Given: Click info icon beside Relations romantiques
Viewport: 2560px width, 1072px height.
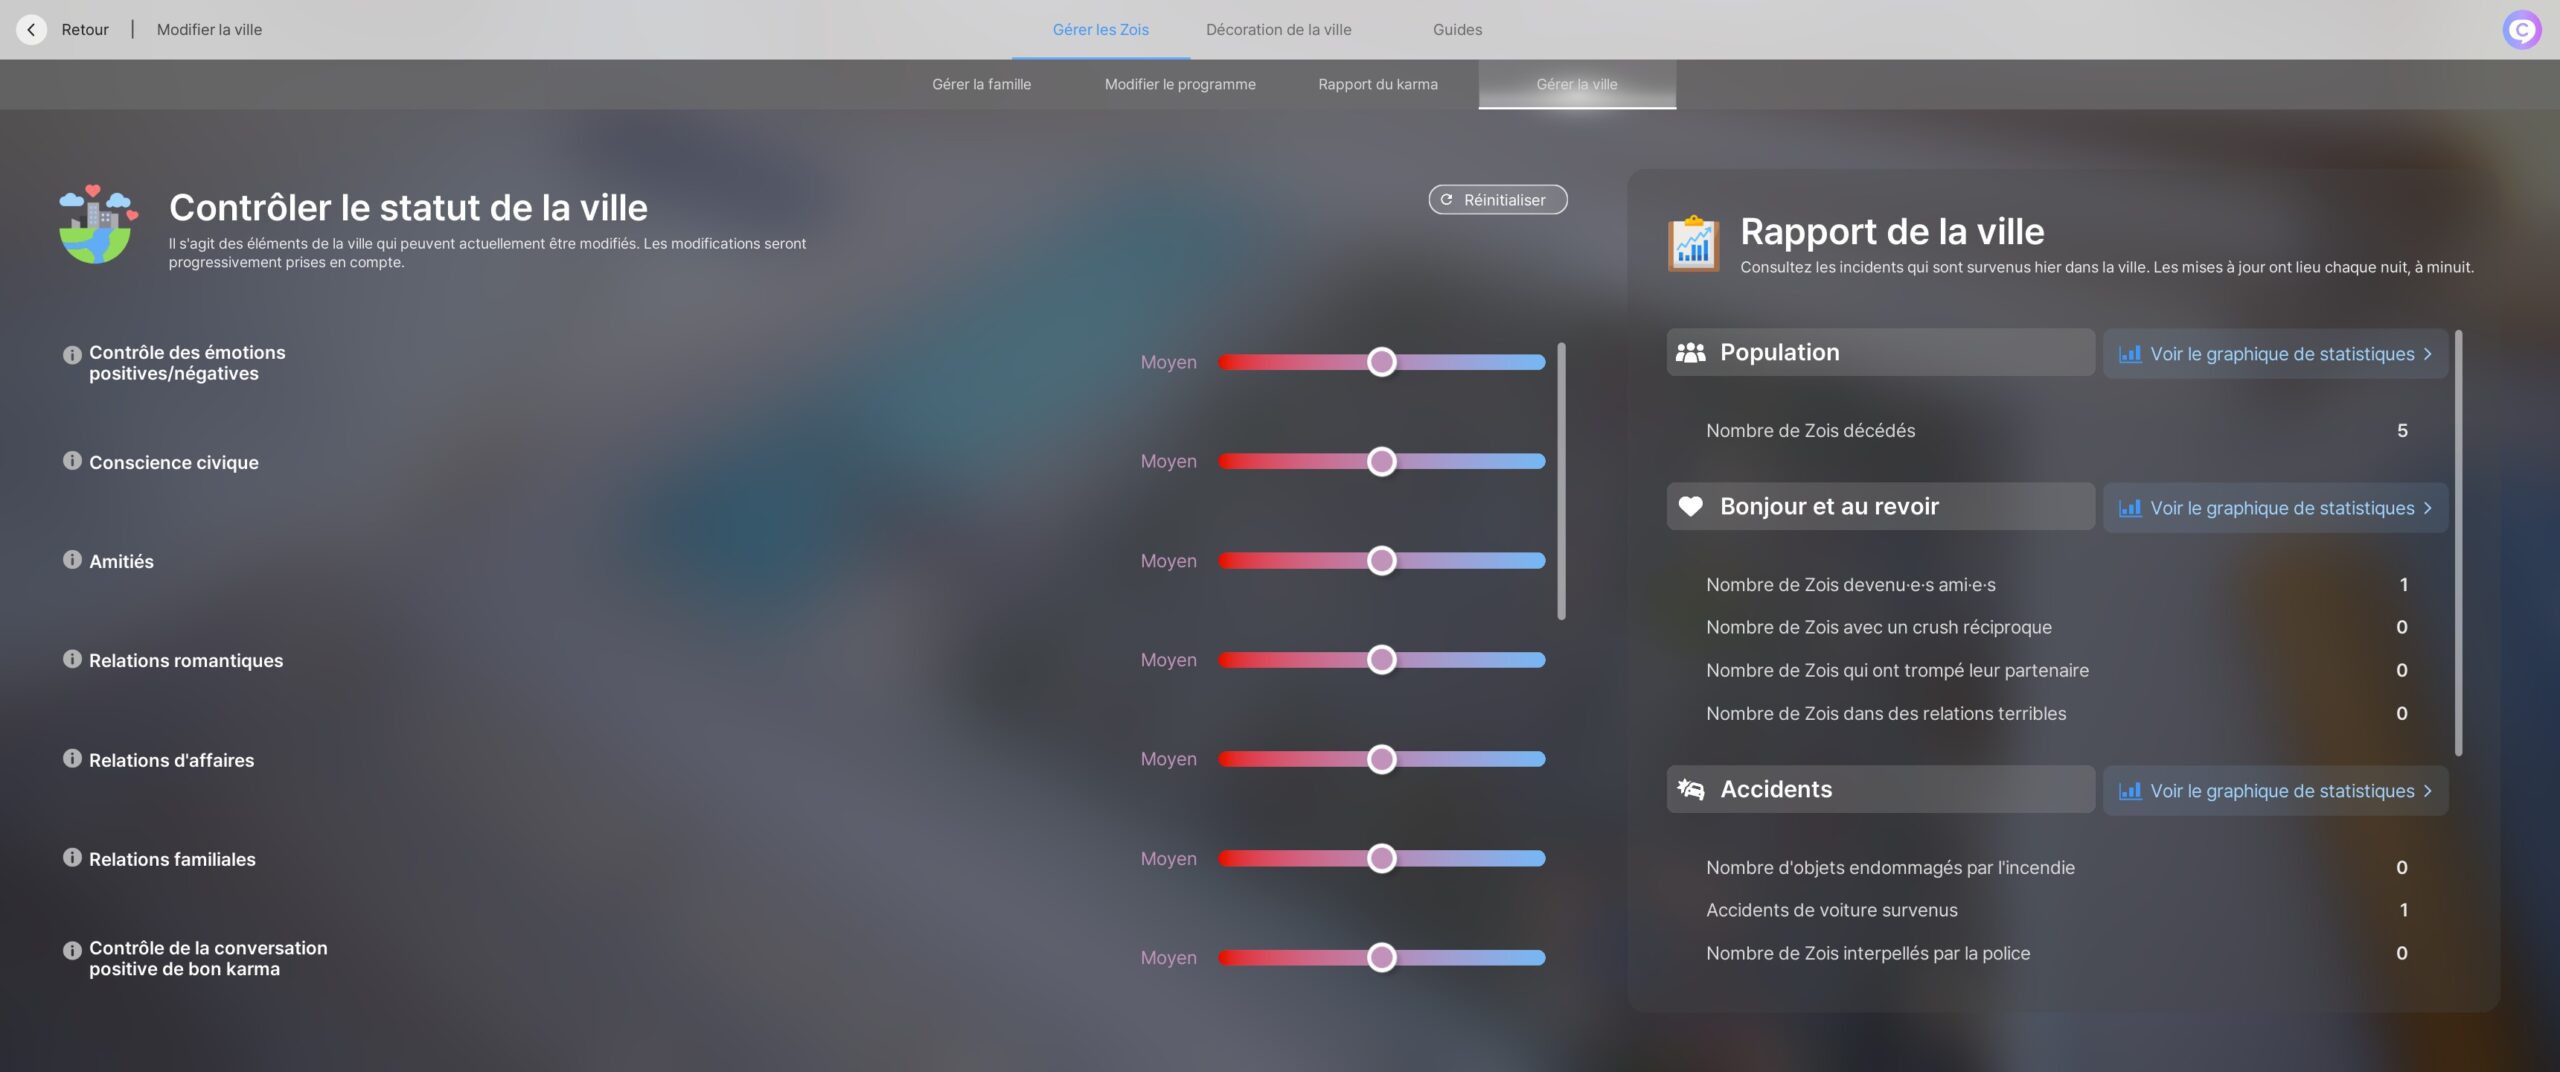Looking at the screenshot, I should [x=72, y=659].
